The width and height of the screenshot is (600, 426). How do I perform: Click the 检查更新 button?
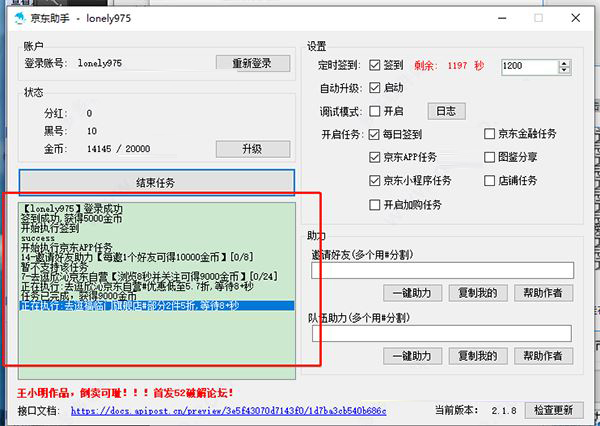(x=554, y=410)
